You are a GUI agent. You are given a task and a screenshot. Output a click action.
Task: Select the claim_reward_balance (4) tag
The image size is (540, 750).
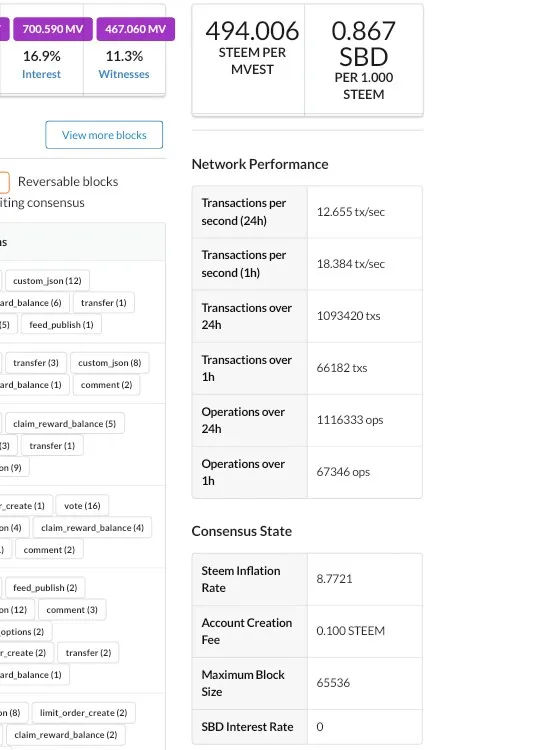tap(92, 528)
